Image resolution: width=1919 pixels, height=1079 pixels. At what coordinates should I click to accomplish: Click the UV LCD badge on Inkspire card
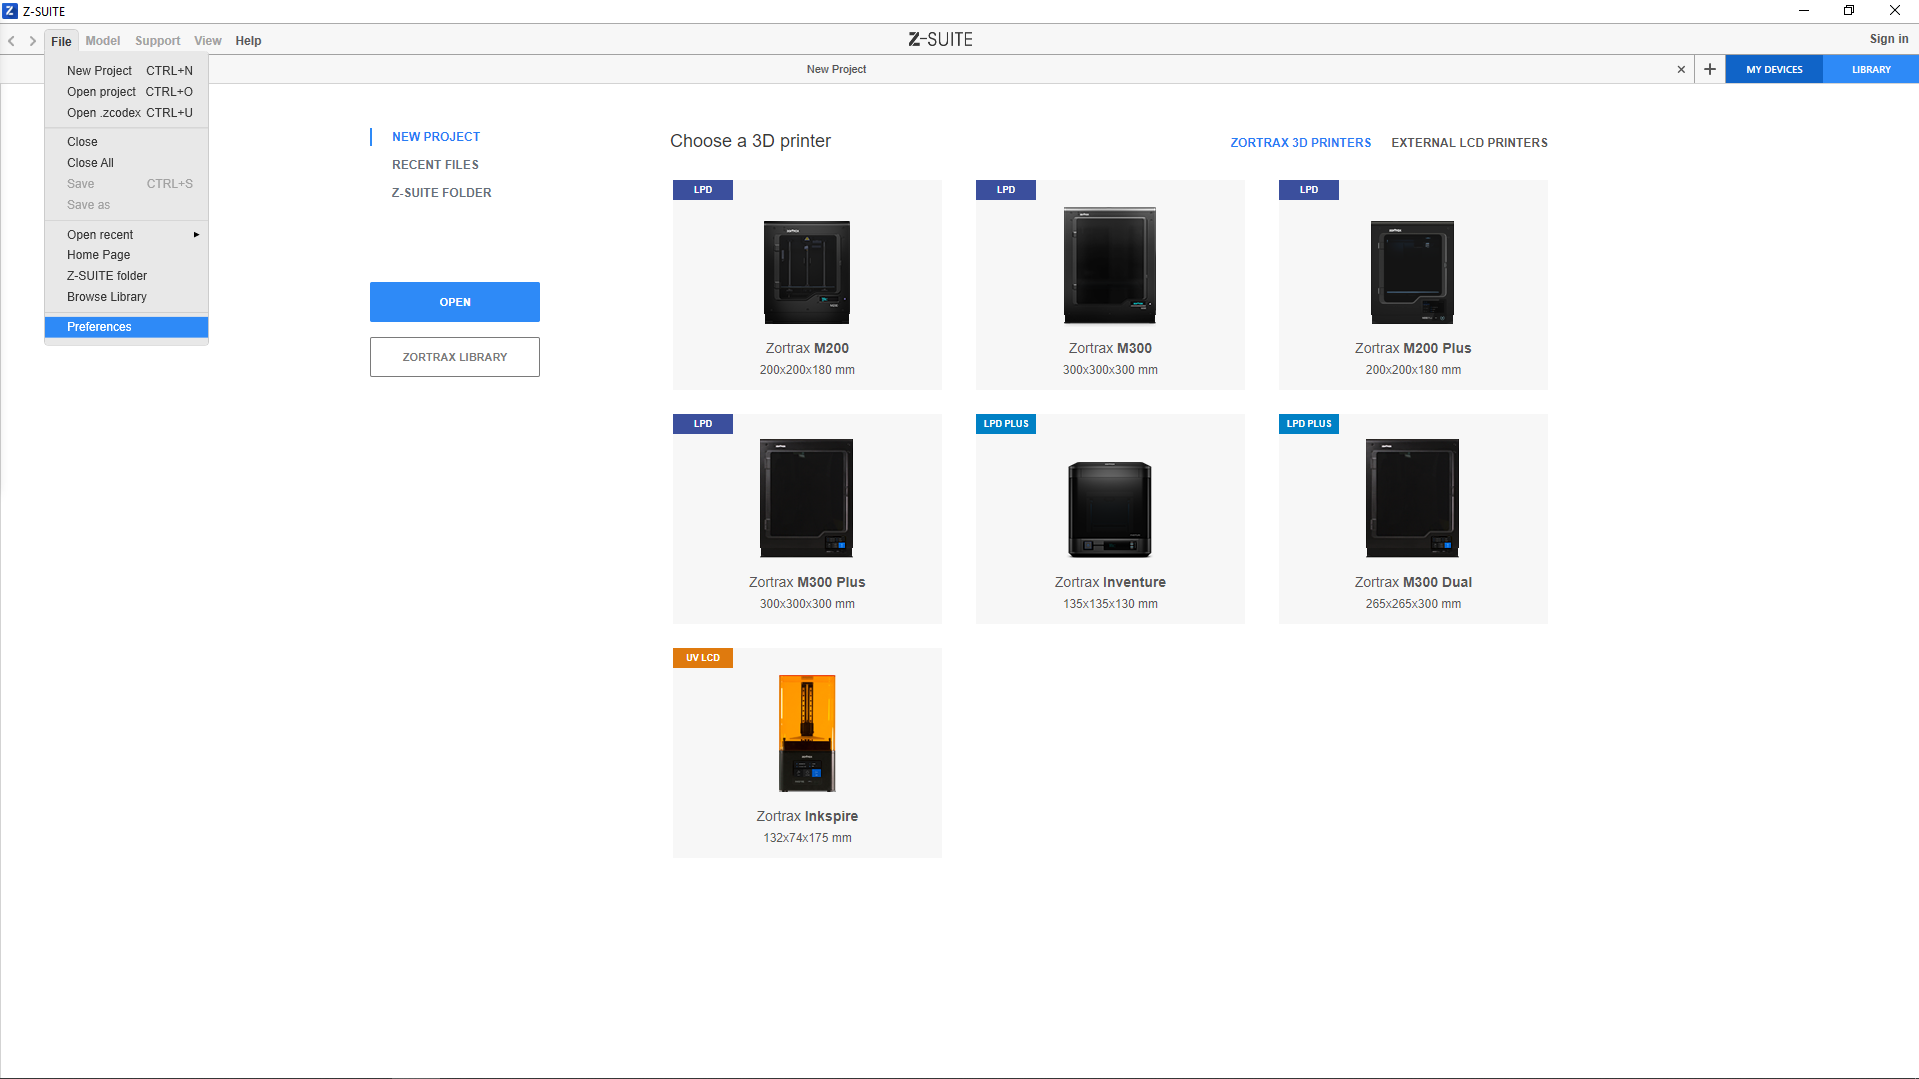(703, 658)
